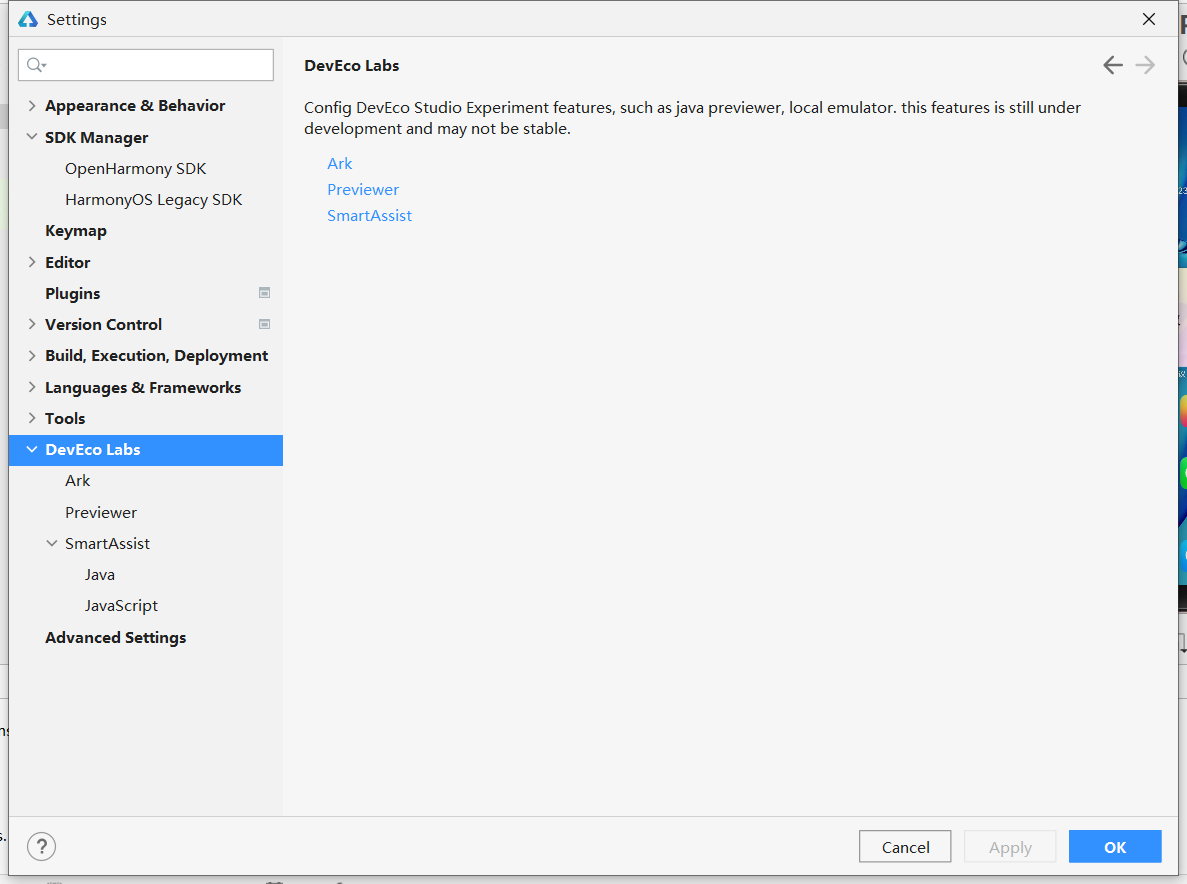This screenshot has width=1187, height=884.
Task: Open the Plugins settings page
Action: point(73,294)
